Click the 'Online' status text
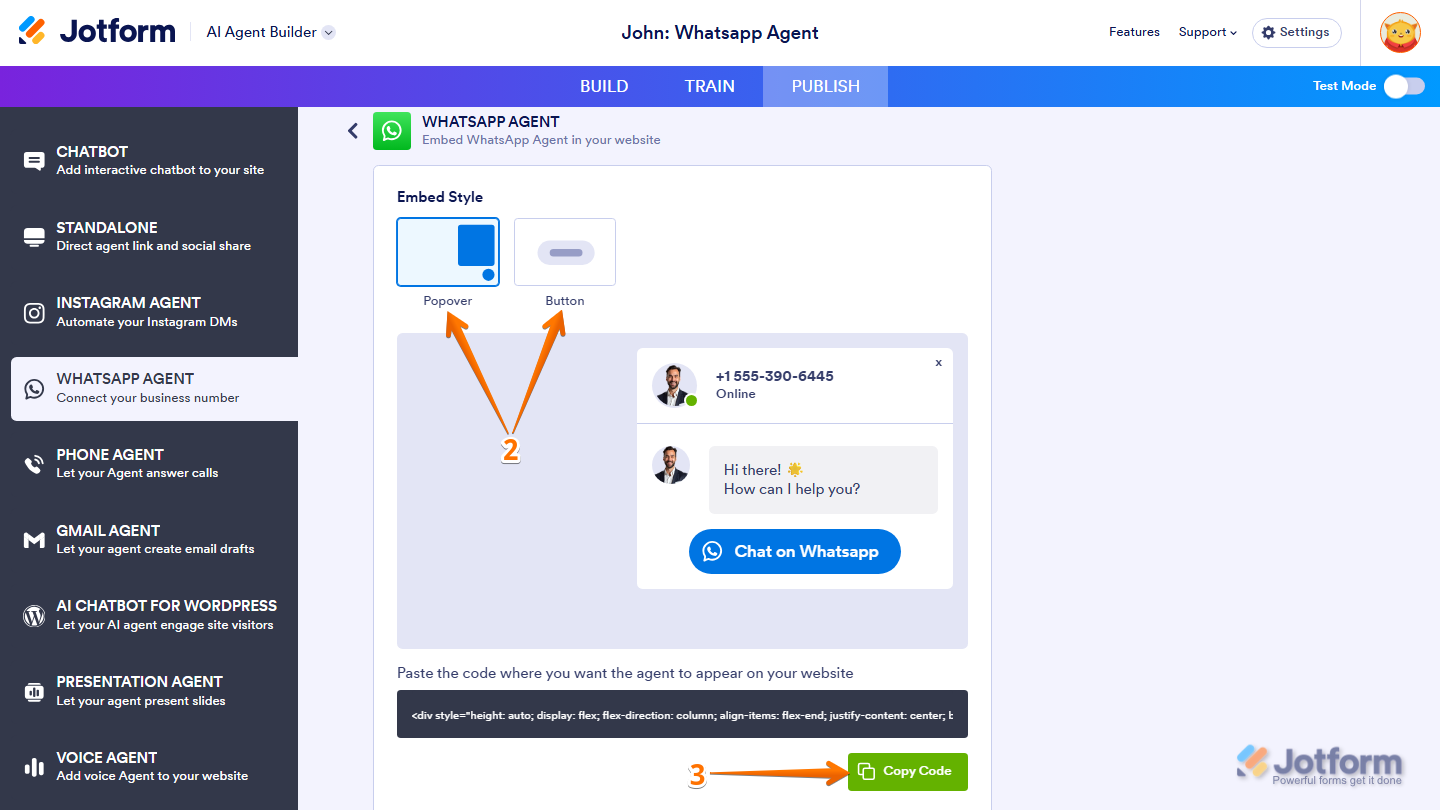1440x810 pixels. 735,394
